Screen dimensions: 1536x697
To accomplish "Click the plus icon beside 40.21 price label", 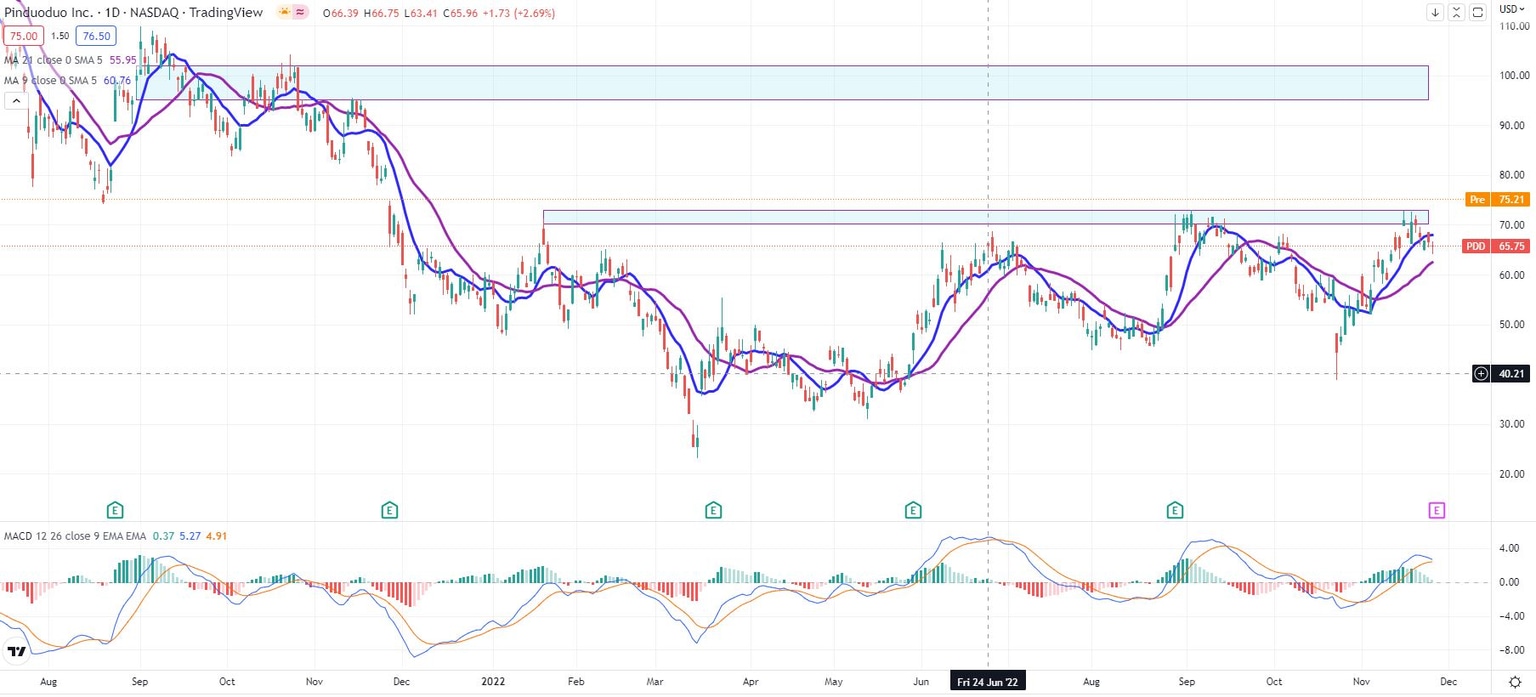I will pos(1481,374).
